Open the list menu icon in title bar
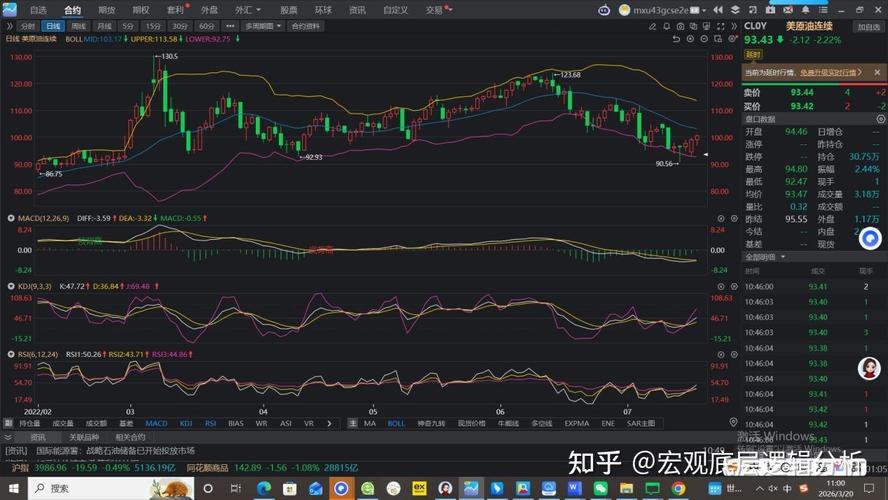This screenshot has height=500, width=888. (823, 10)
